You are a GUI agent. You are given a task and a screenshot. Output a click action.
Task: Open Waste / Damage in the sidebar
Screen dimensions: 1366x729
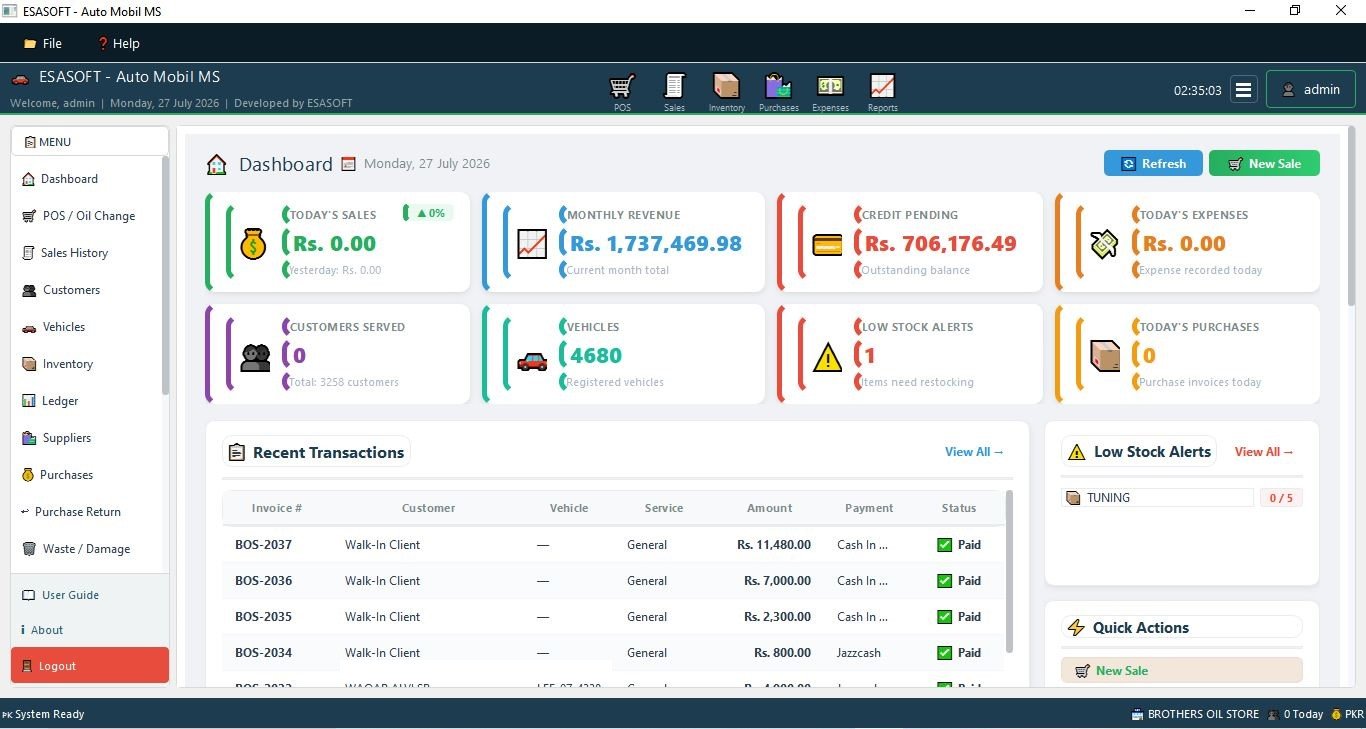[x=87, y=549]
